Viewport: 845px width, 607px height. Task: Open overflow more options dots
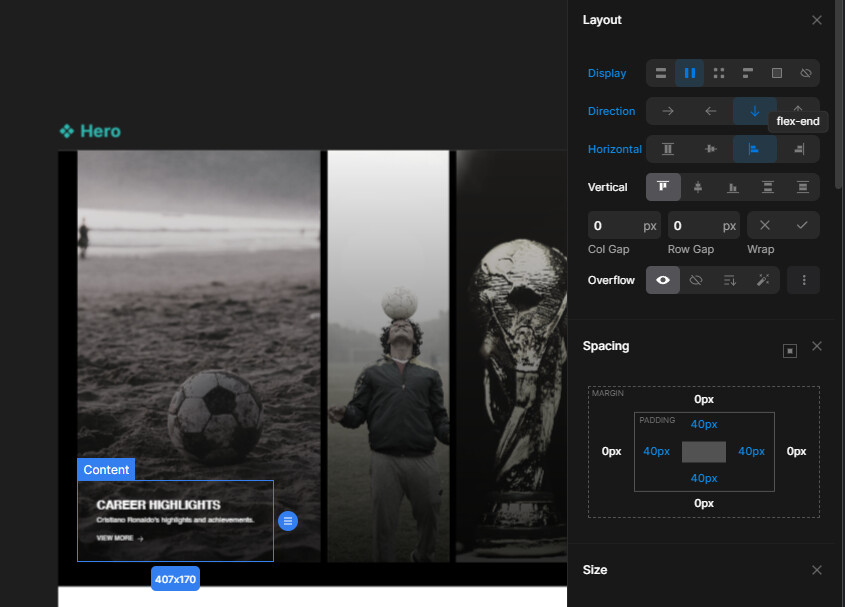tap(804, 280)
